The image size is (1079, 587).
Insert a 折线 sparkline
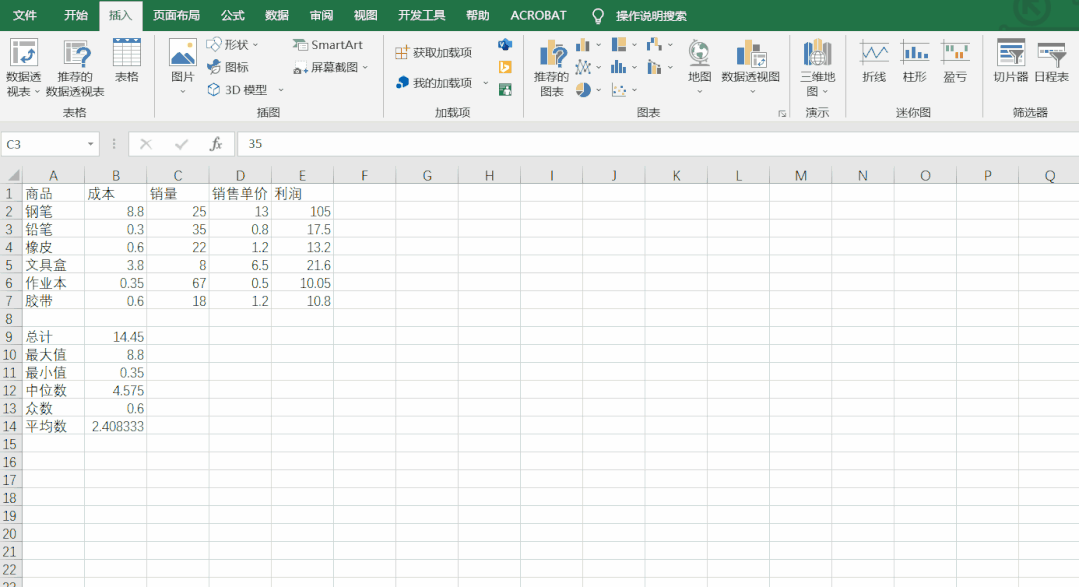pyautogui.click(x=874, y=61)
